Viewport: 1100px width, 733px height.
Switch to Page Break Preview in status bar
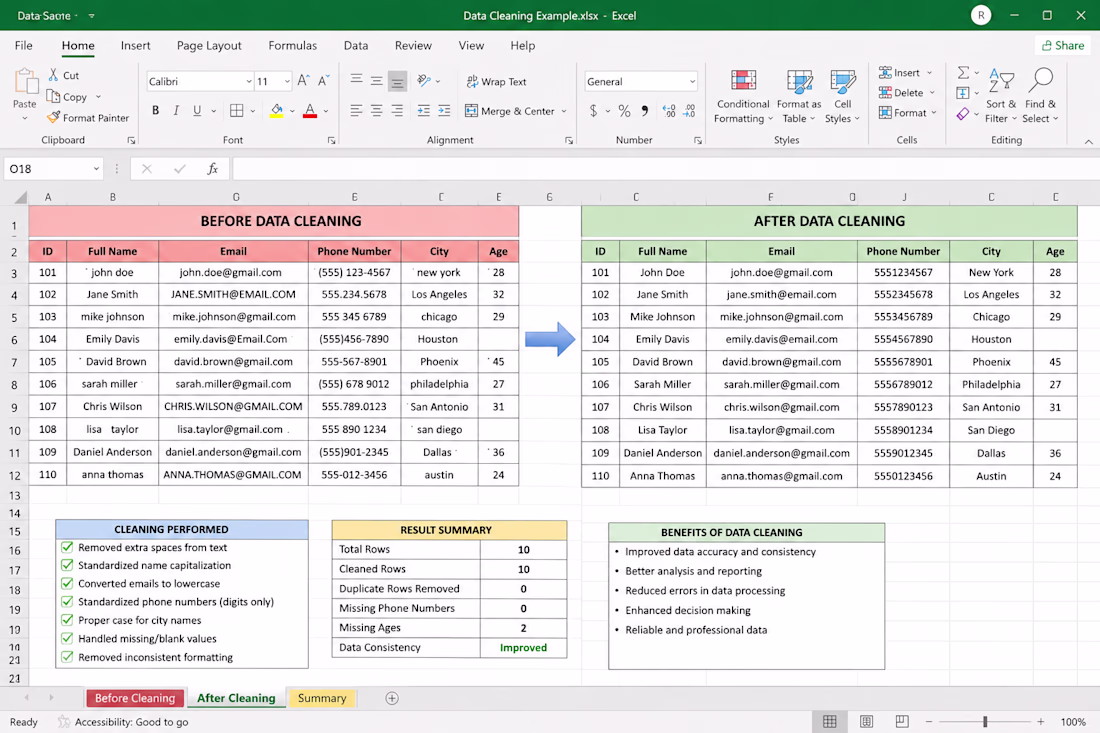[x=902, y=721]
